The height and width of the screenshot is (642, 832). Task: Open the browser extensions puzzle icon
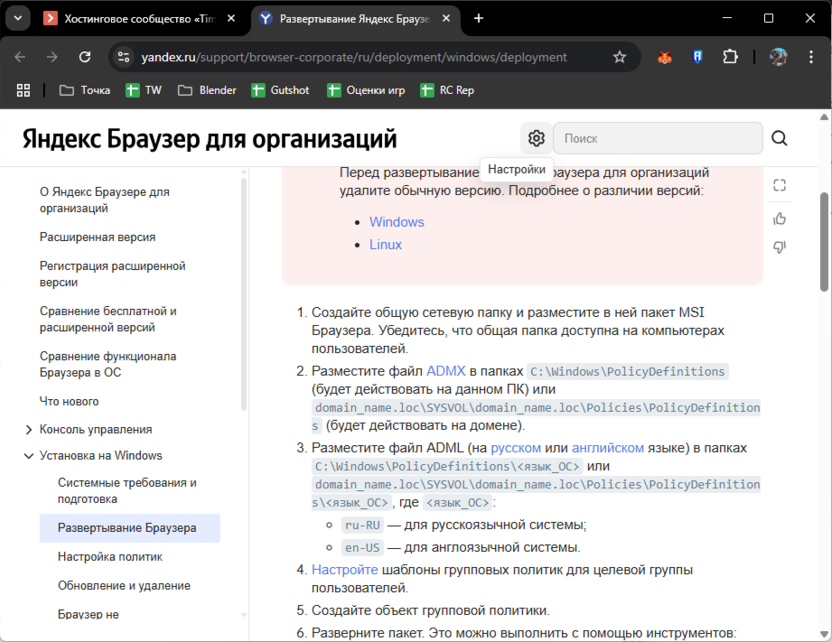[730, 57]
